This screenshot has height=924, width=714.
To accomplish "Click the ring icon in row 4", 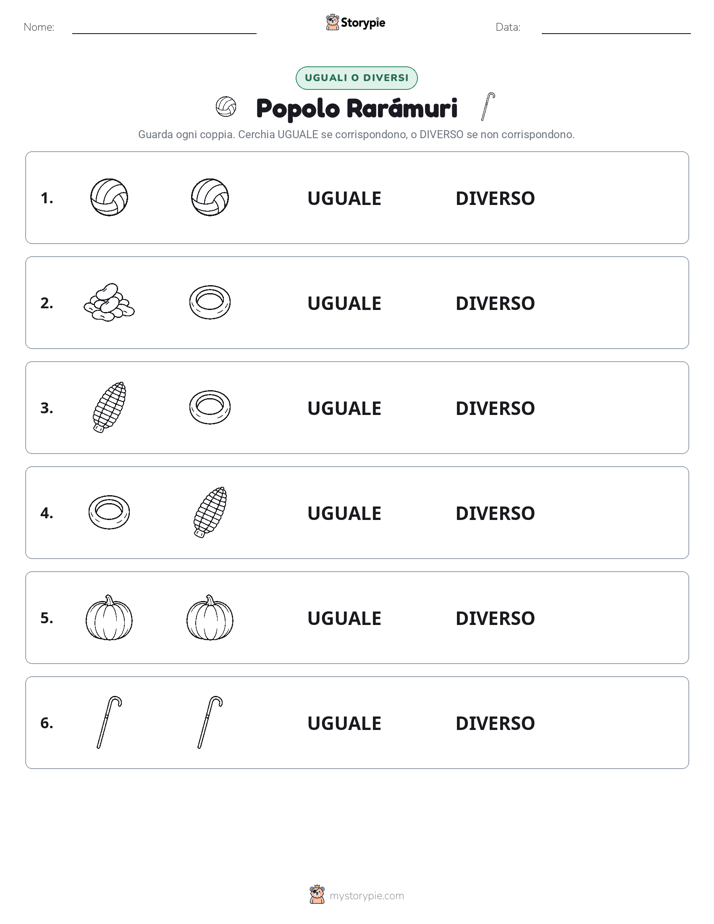I will pyautogui.click(x=109, y=512).
